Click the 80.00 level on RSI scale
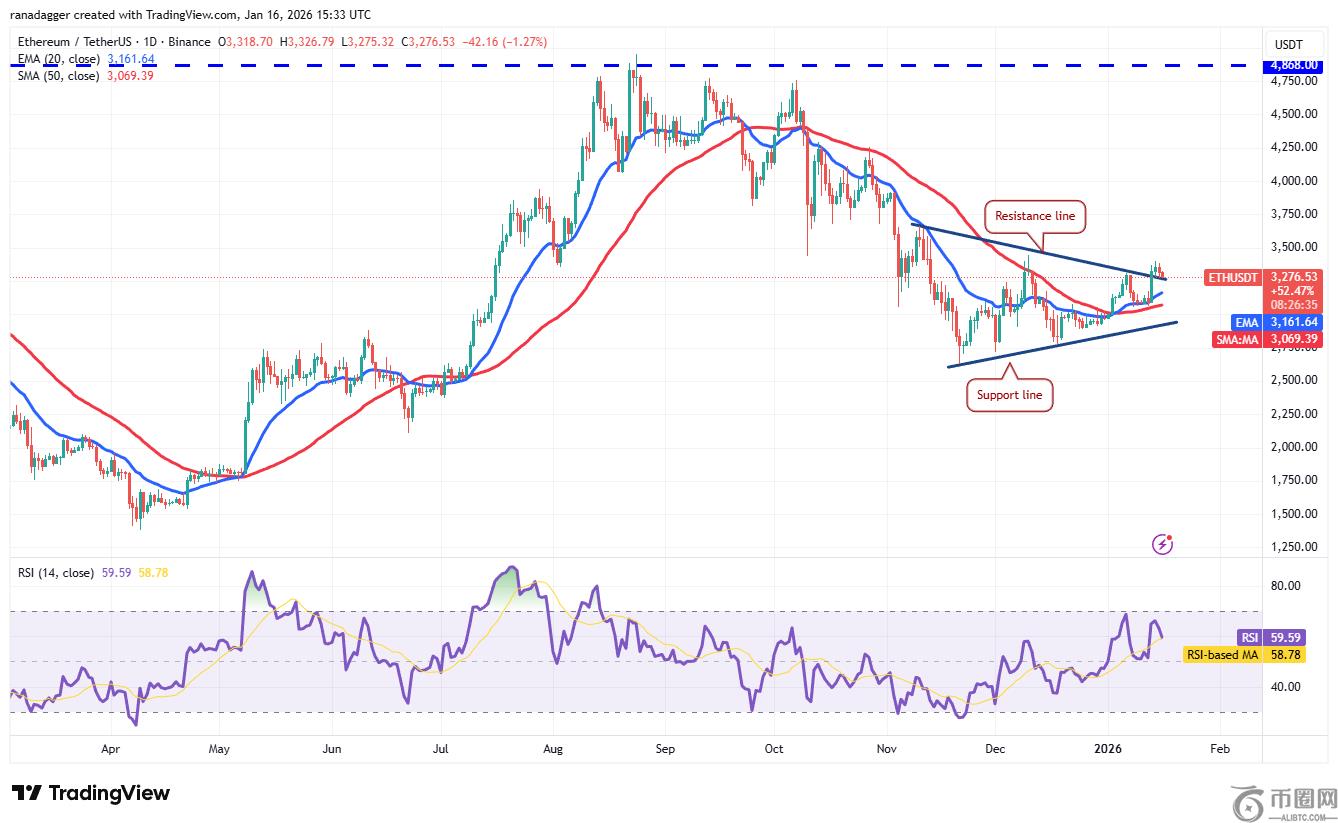 pyautogui.click(x=1286, y=586)
